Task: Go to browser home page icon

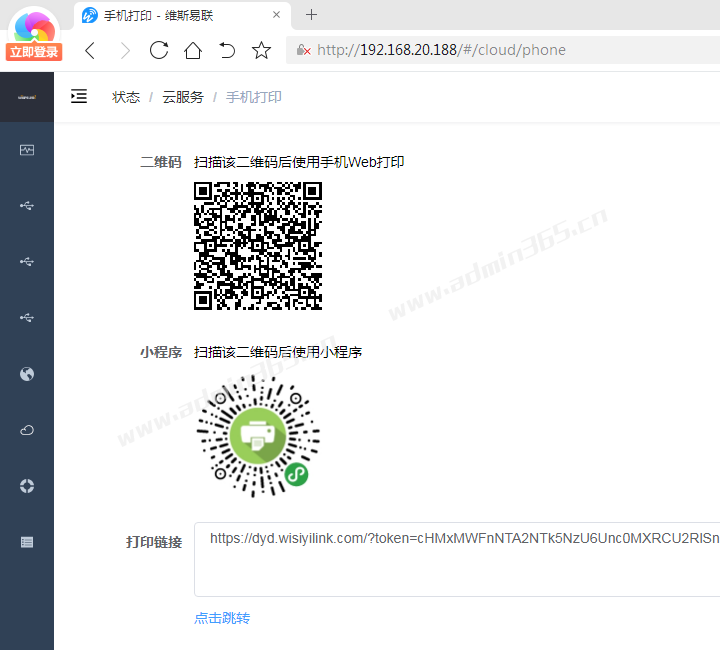Action: (193, 50)
